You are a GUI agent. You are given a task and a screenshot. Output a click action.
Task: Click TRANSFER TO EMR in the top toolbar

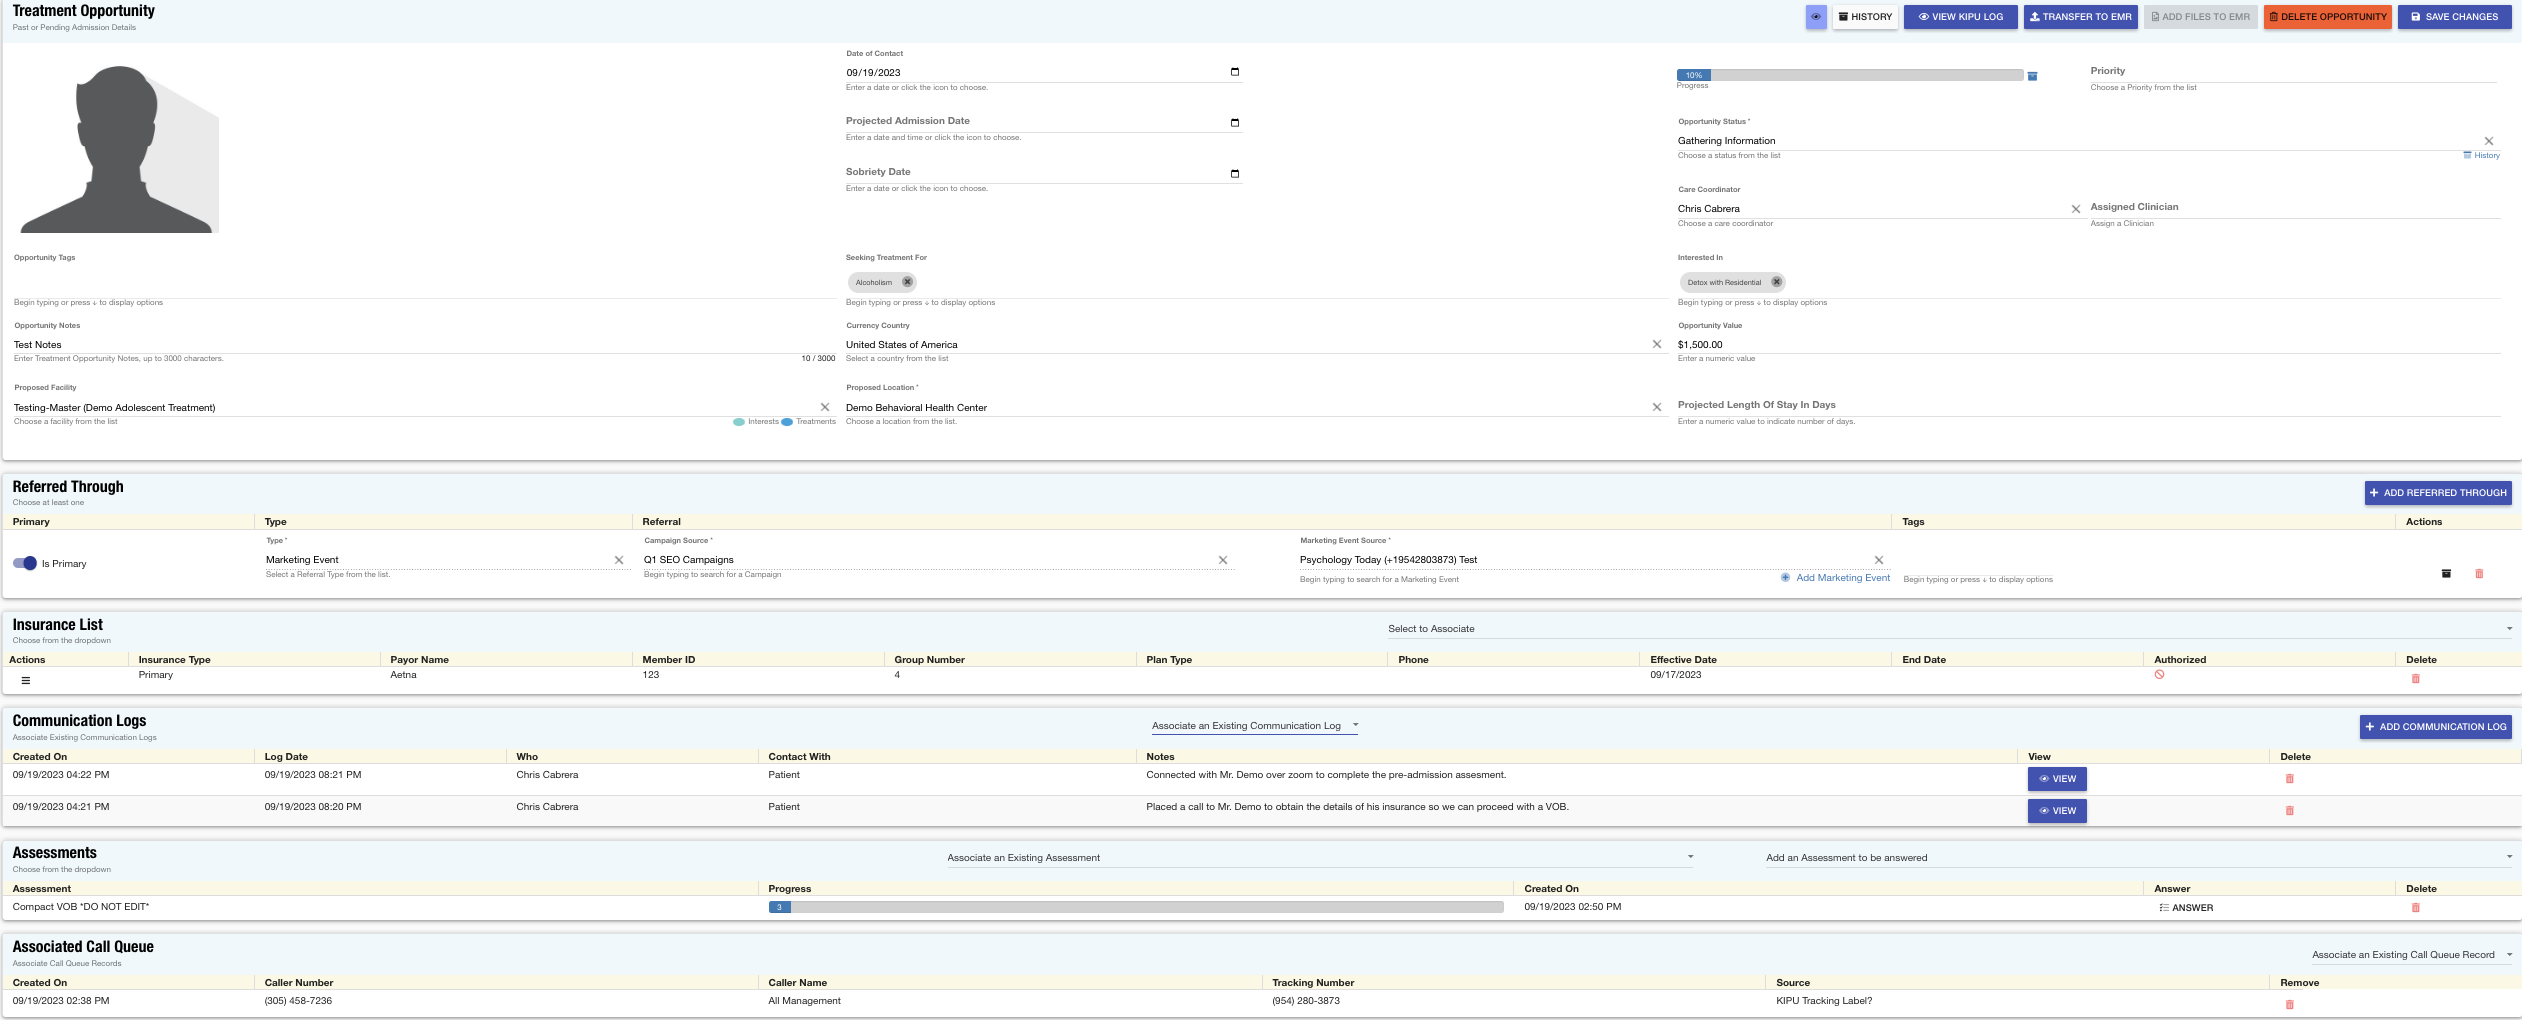(2081, 16)
